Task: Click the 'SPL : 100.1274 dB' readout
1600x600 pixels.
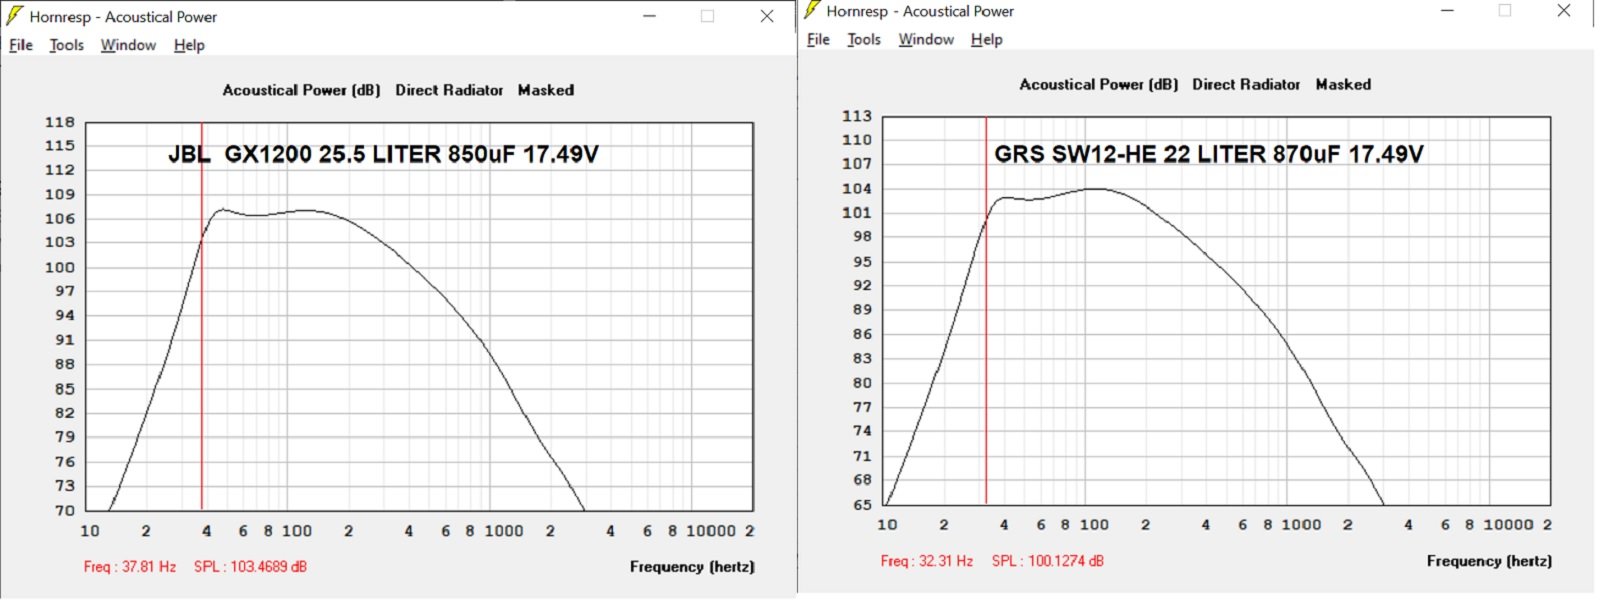Action: 1048,561
